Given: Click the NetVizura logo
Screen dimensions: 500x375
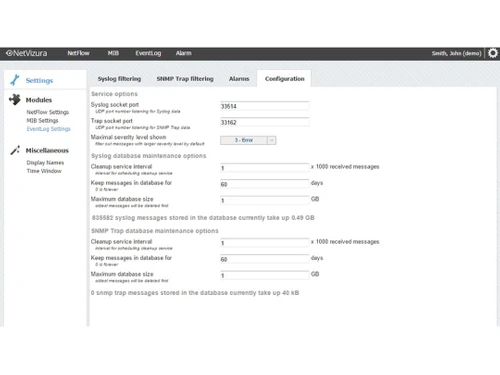Looking at the screenshot, I should click(x=27, y=53).
